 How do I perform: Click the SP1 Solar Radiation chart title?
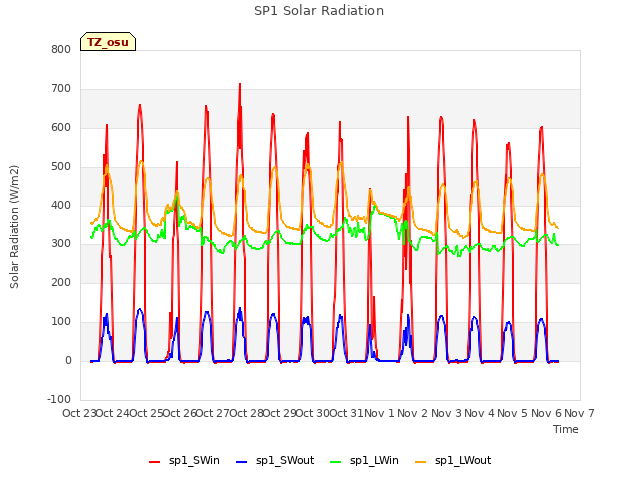pos(319,11)
